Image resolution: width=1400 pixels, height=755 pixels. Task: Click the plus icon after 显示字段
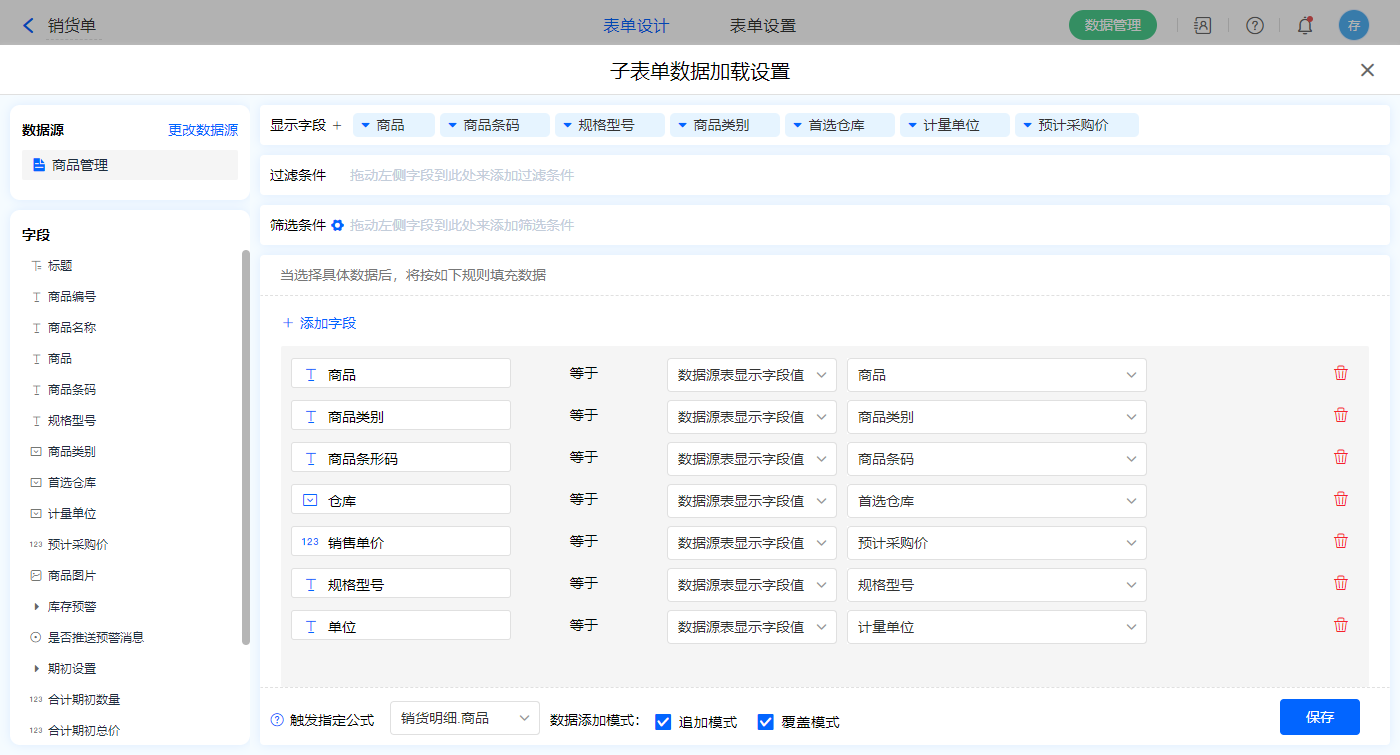pos(337,126)
